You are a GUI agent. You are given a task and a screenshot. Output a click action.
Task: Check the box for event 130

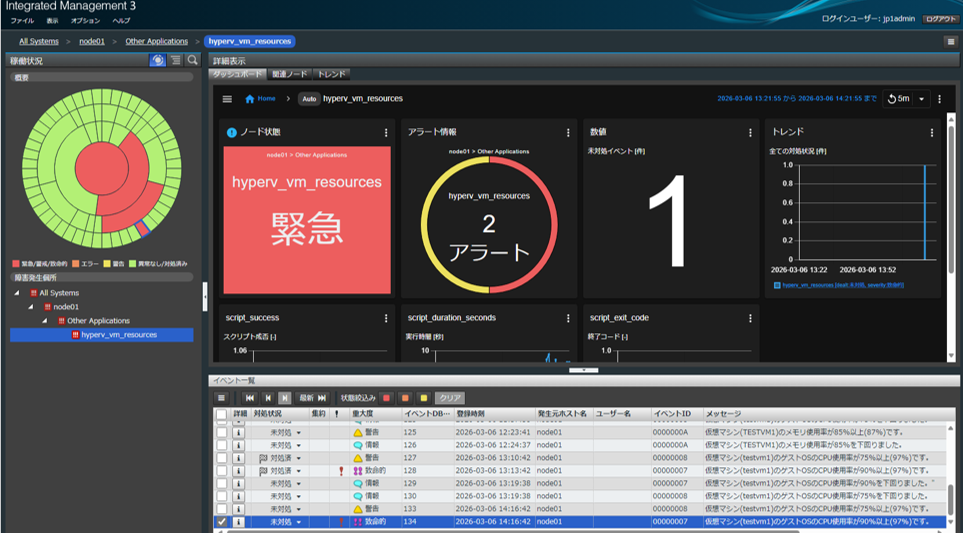point(222,496)
